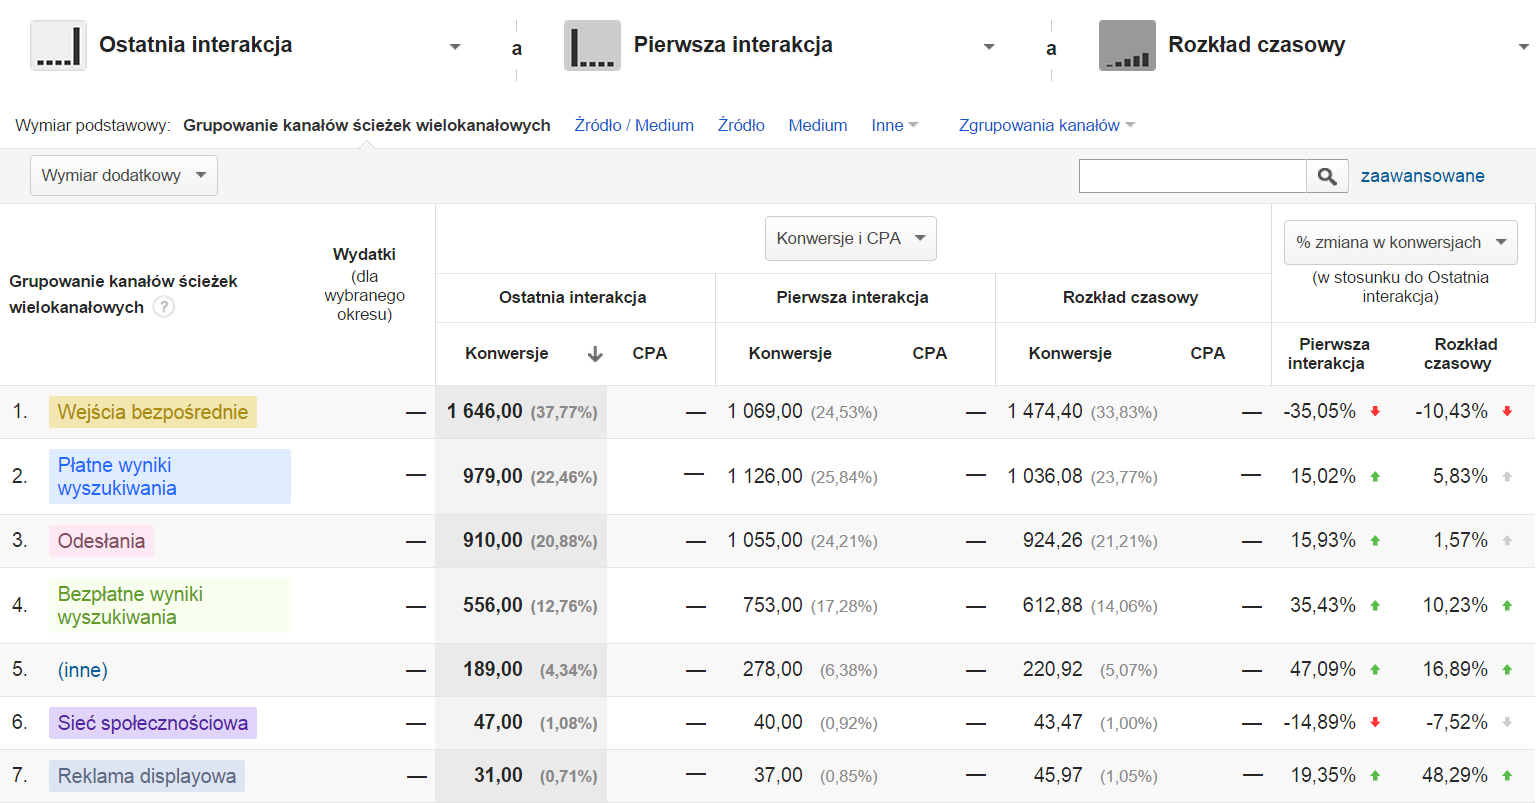The height and width of the screenshot is (803, 1536).
Task: Open the Pierwsza interakcja model dropdown
Action: pyautogui.click(x=989, y=47)
